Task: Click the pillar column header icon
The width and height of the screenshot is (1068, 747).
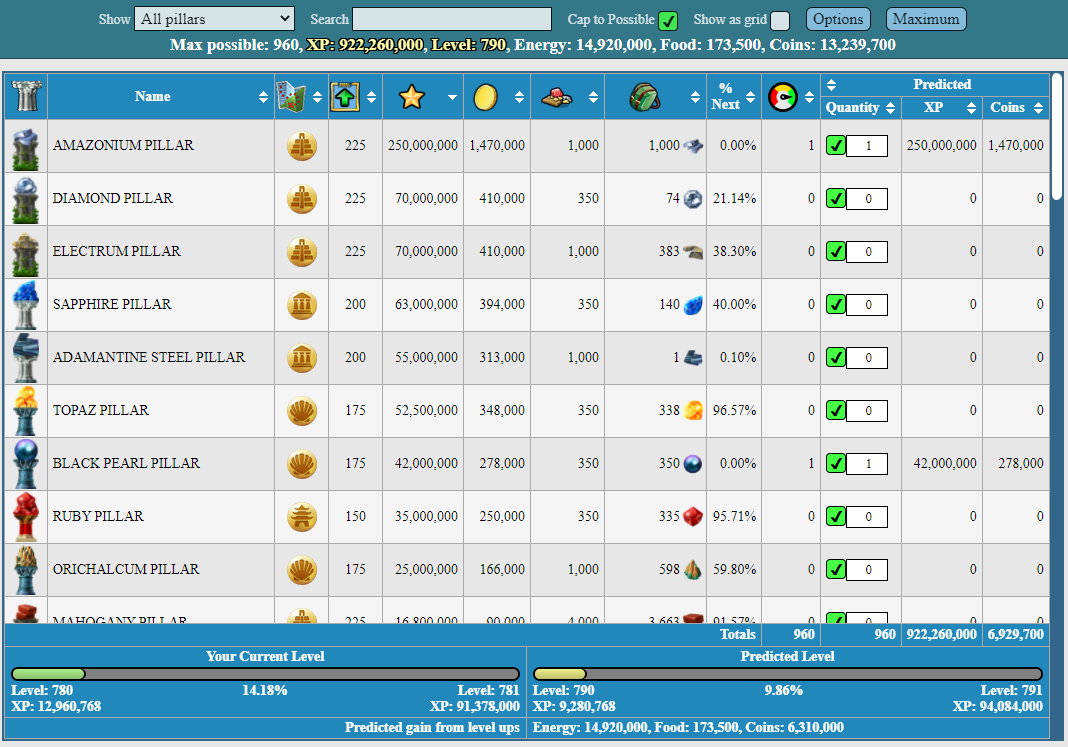Action: (26, 96)
